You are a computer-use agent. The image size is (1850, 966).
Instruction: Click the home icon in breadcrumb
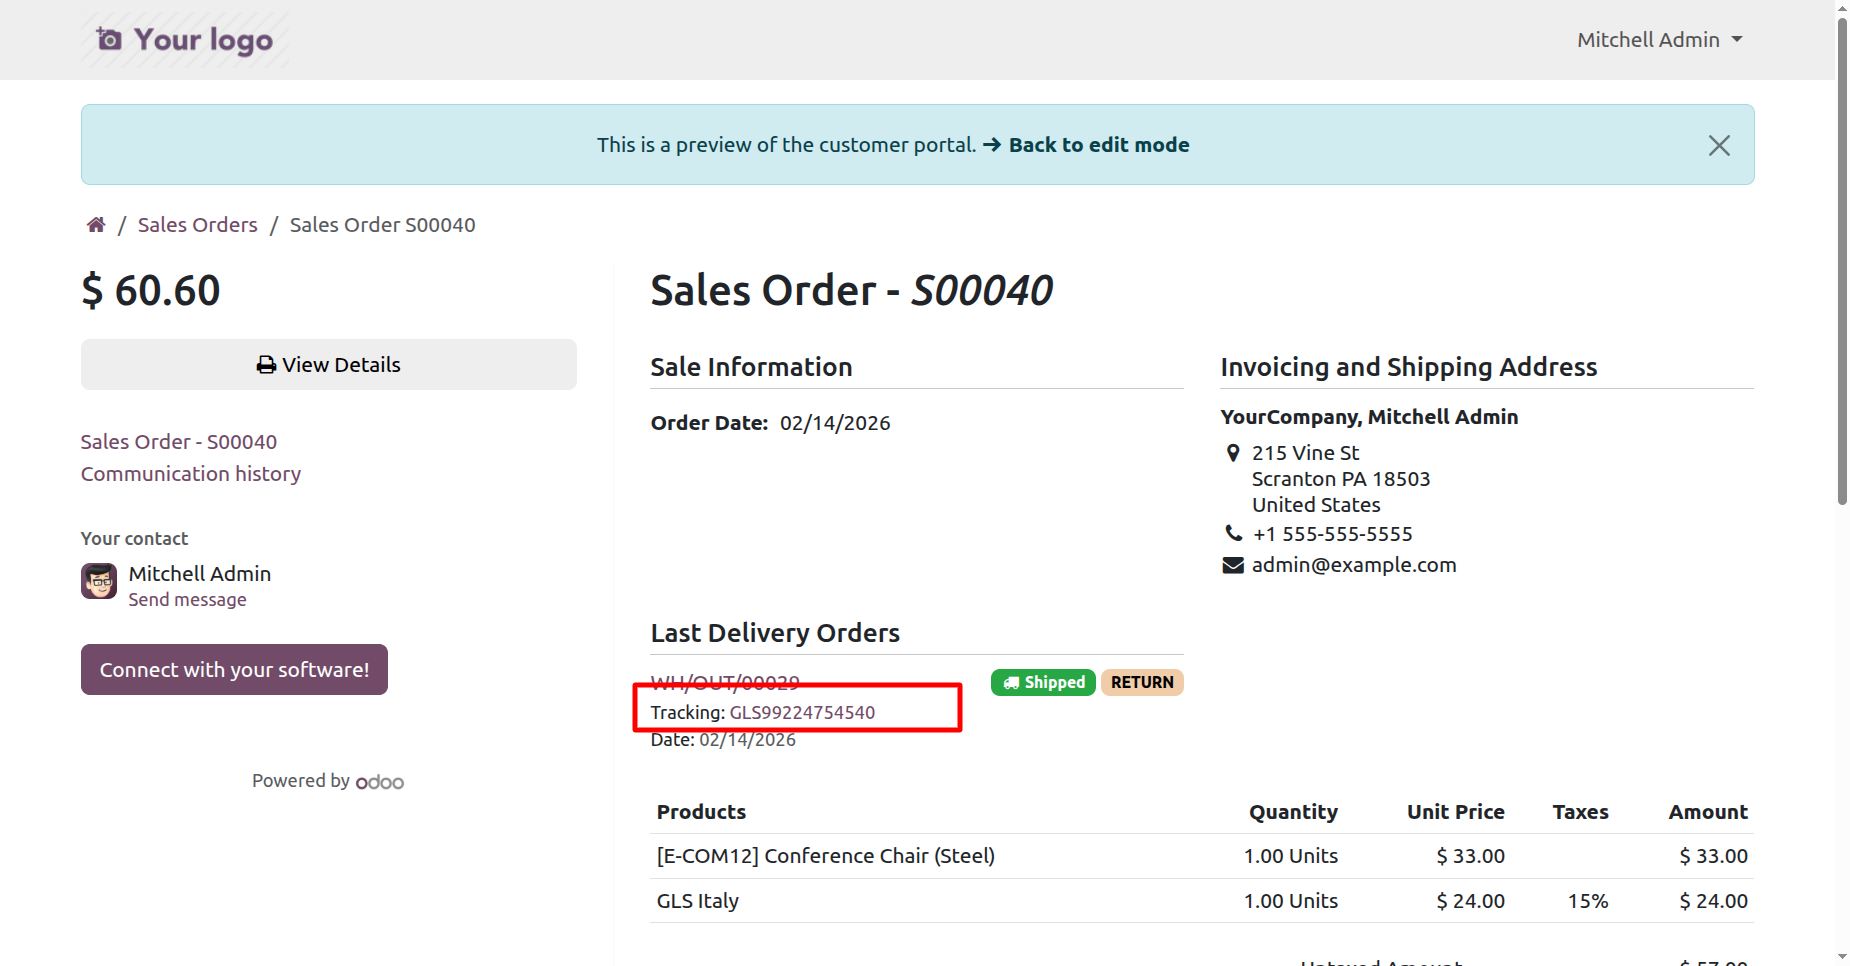96,225
